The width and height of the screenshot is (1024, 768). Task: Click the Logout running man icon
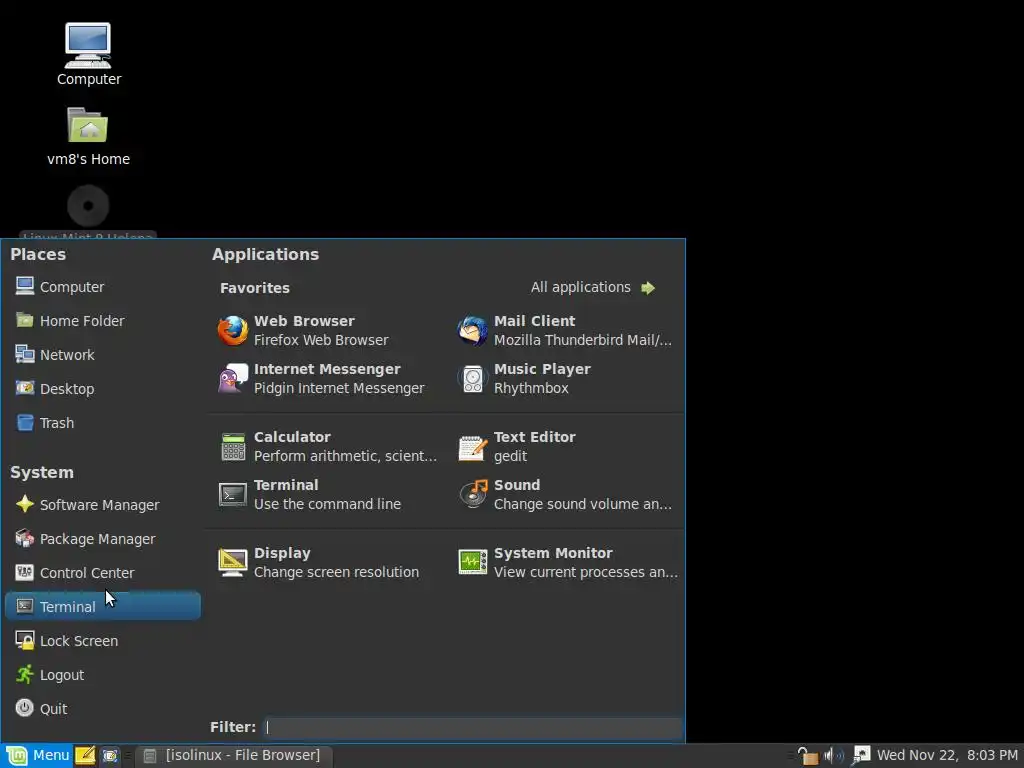[x=25, y=674]
